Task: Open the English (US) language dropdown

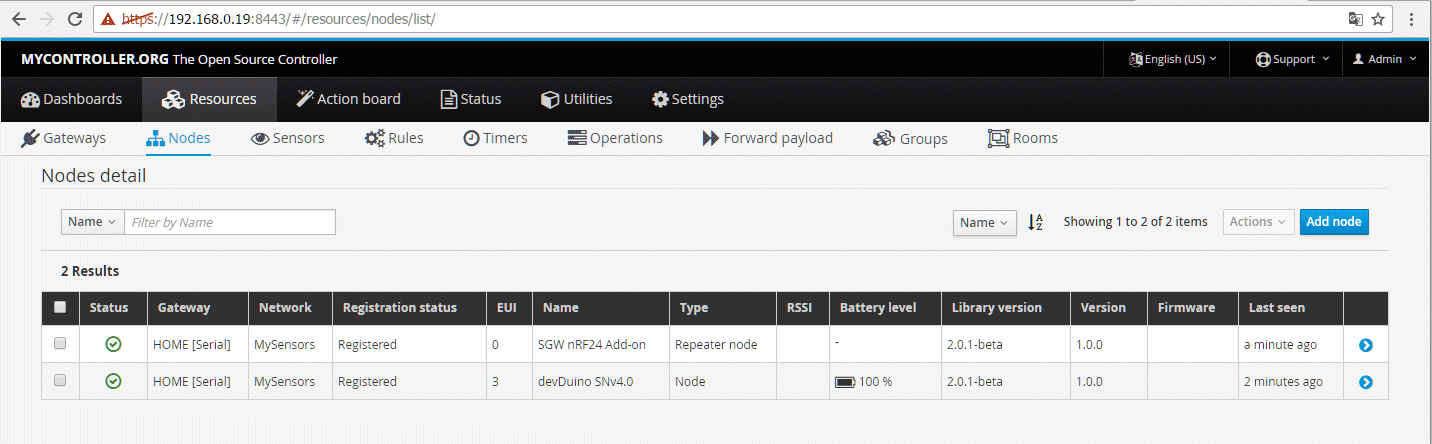Action: click(1173, 59)
